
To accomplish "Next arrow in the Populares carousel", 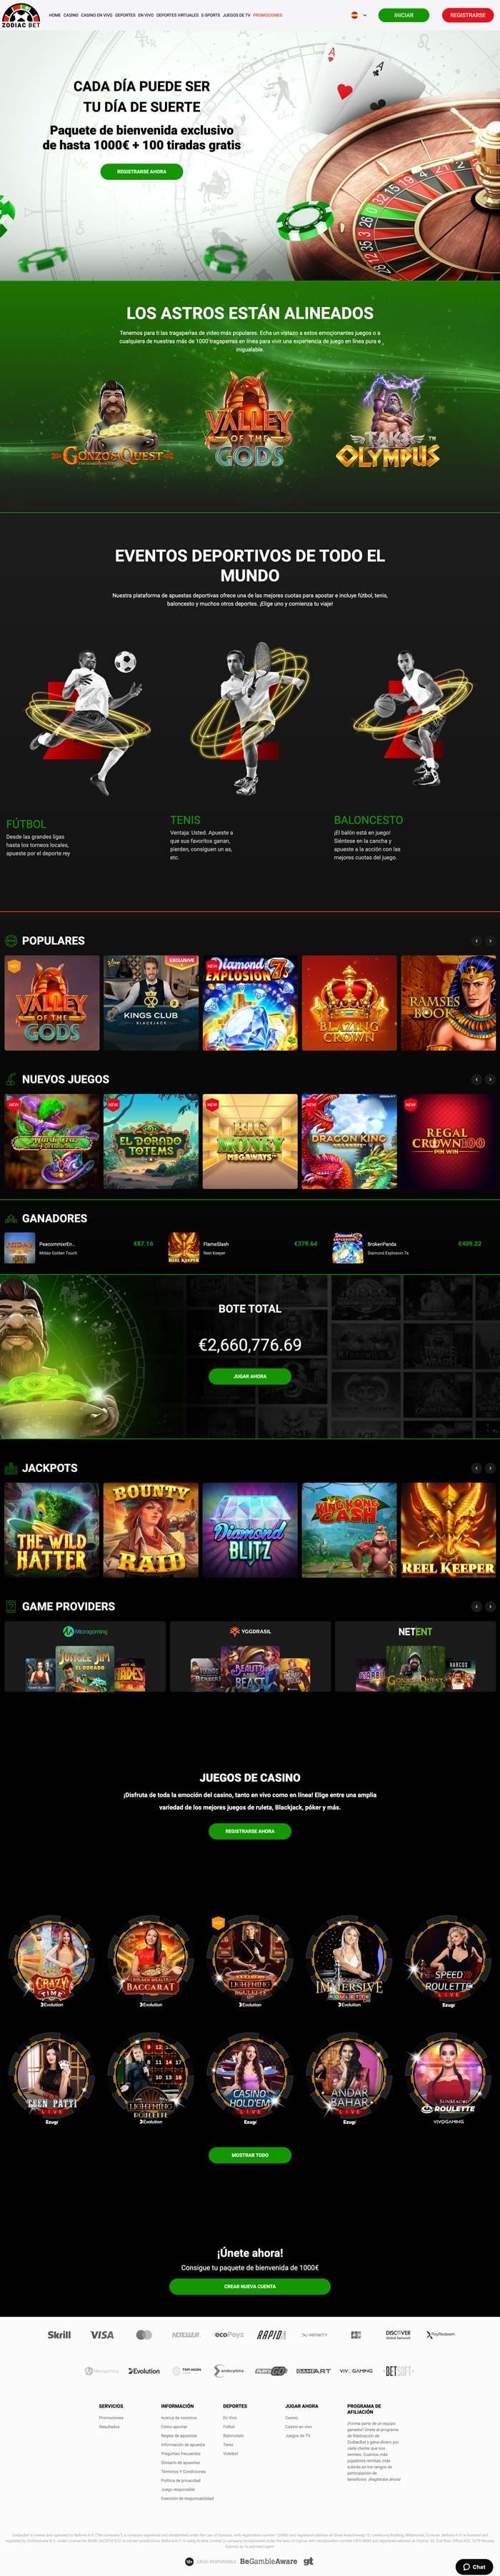I will (x=490, y=941).
